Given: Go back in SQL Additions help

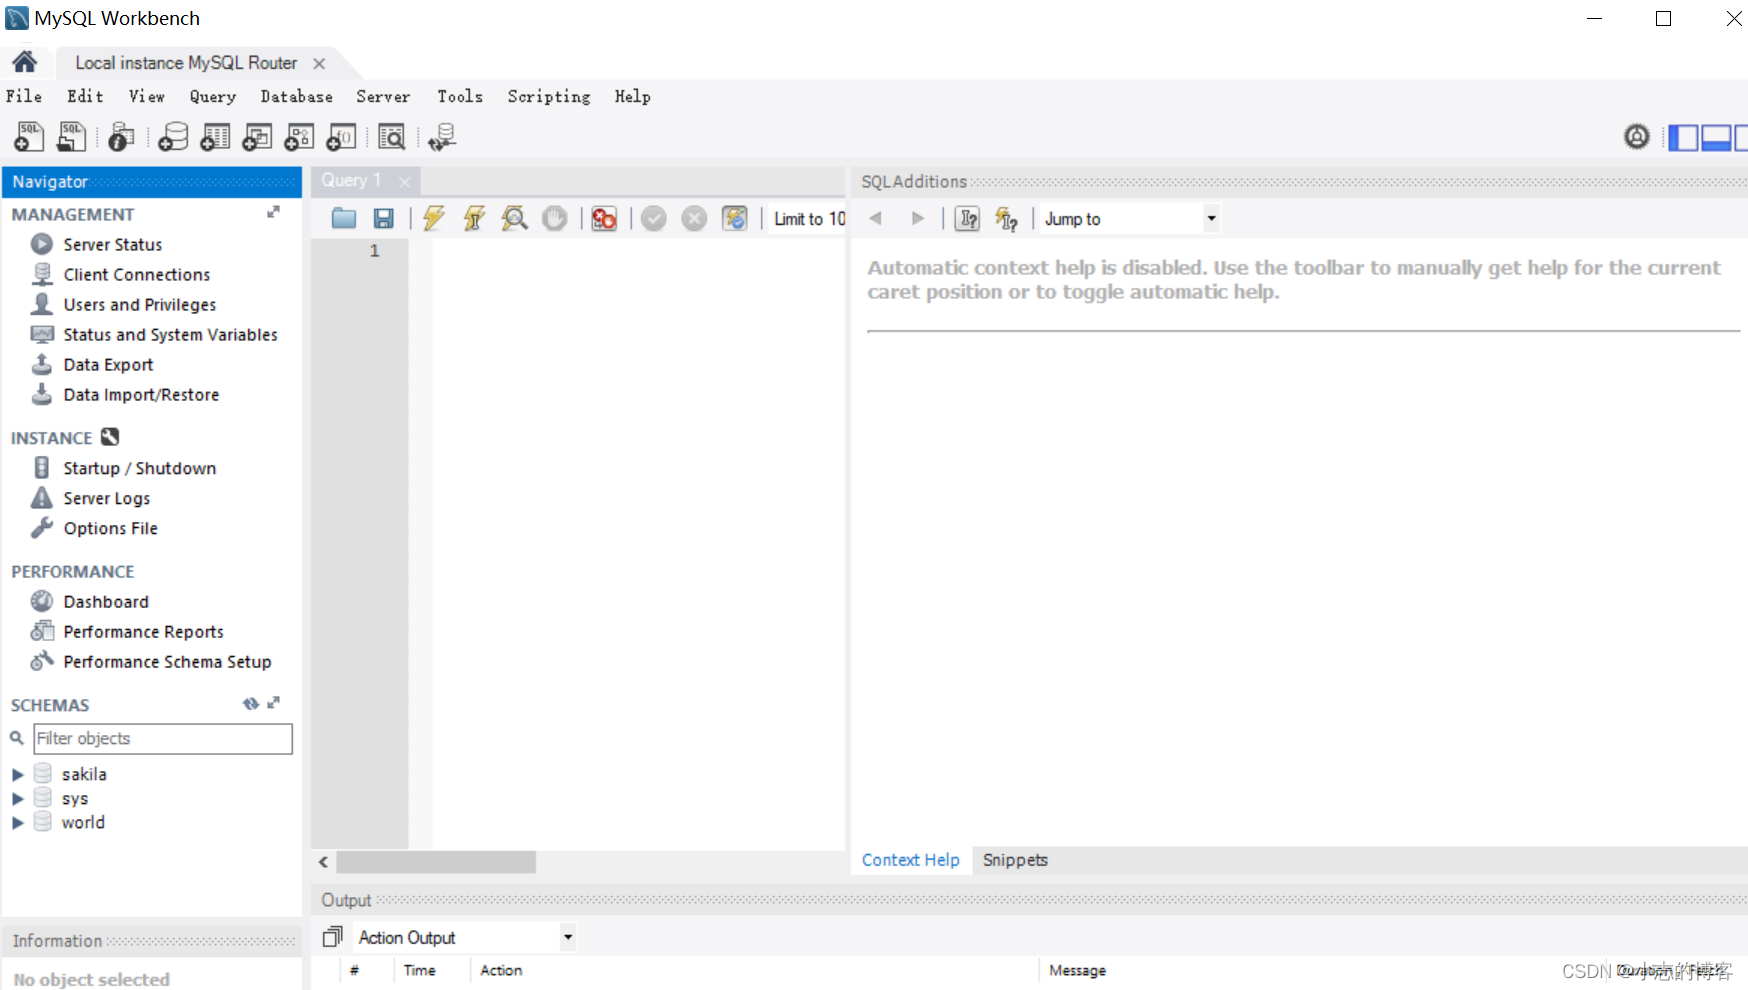Looking at the screenshot, I should click(876, 218).
